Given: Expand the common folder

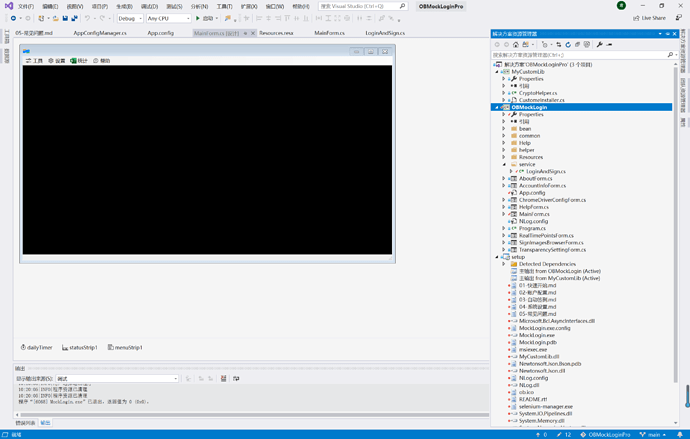Looking at the screenshot, I should tap(504, 136).
